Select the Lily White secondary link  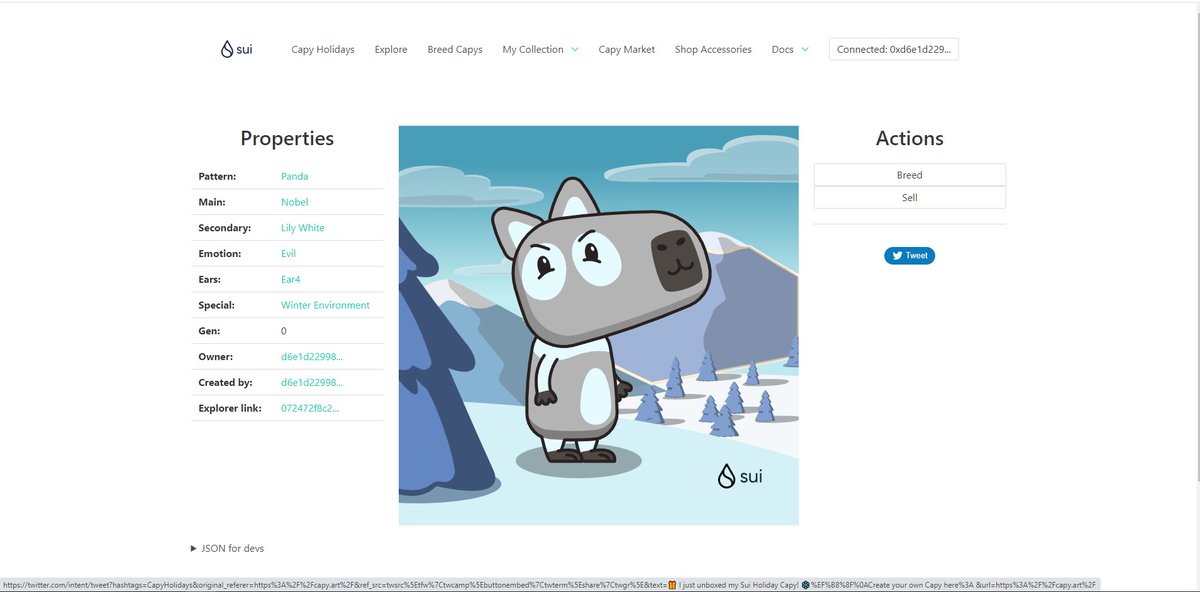[303, 228]
